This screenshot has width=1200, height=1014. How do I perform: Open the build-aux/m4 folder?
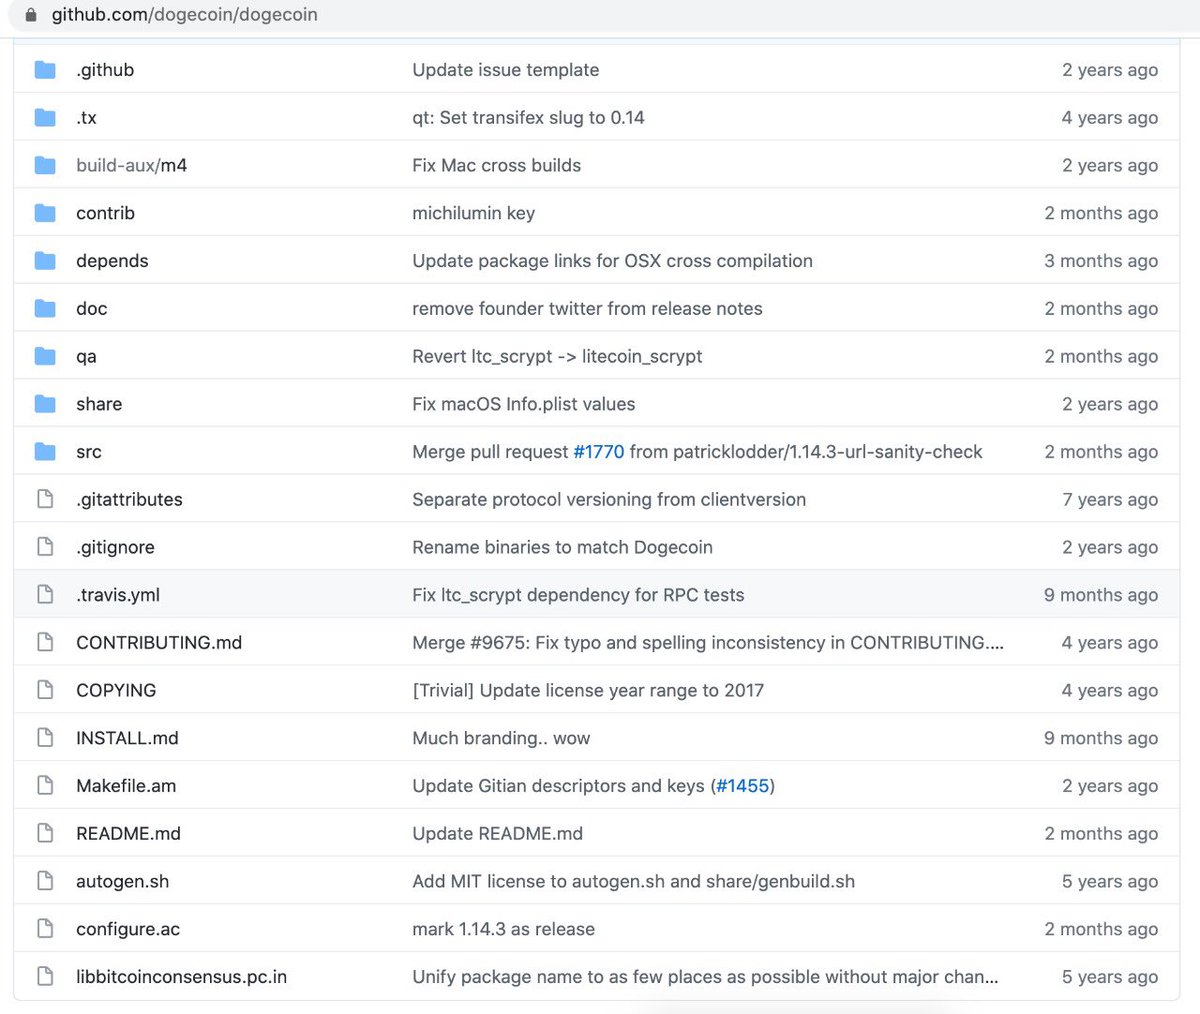(x=132, y=165)
